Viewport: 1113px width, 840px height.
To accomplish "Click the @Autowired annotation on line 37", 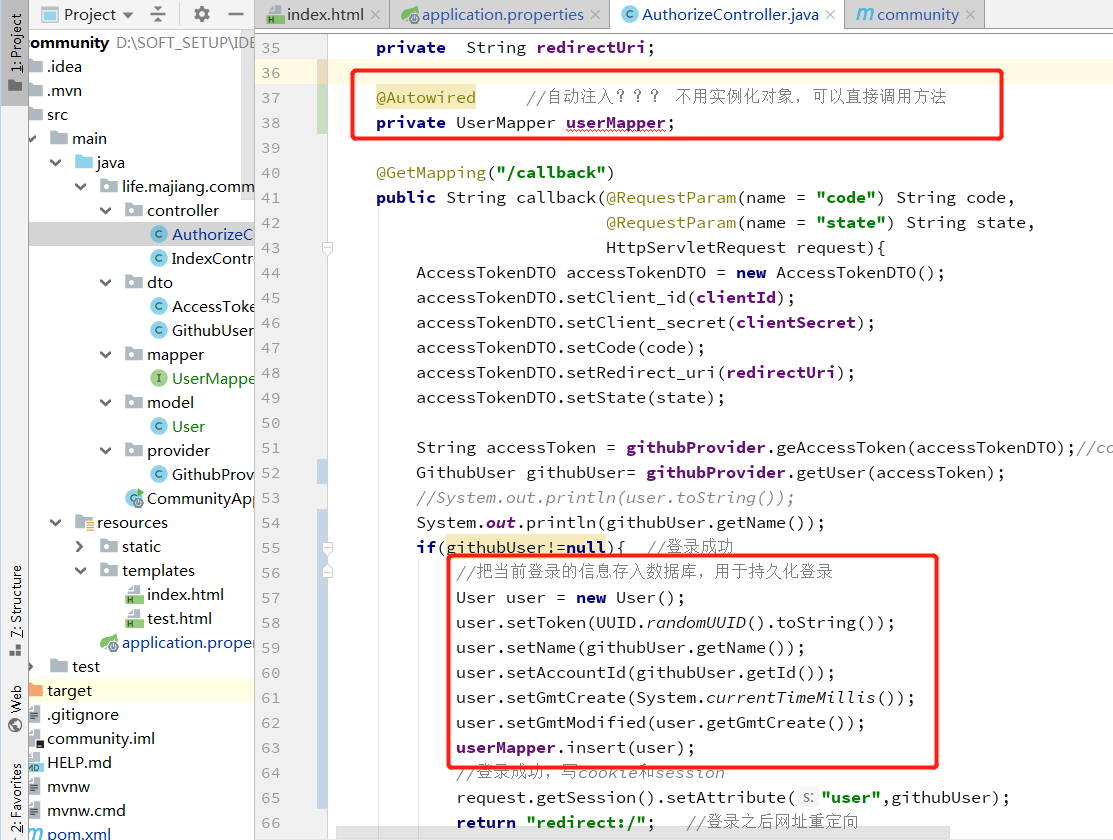I will (425, 97).
